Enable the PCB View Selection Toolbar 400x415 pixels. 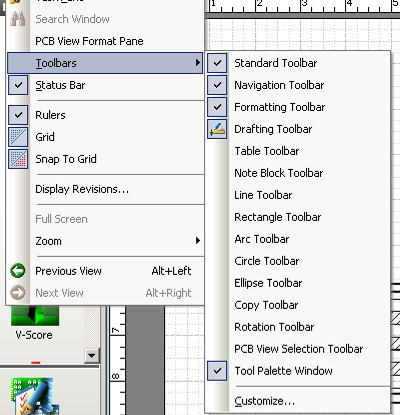pos(298,349)
